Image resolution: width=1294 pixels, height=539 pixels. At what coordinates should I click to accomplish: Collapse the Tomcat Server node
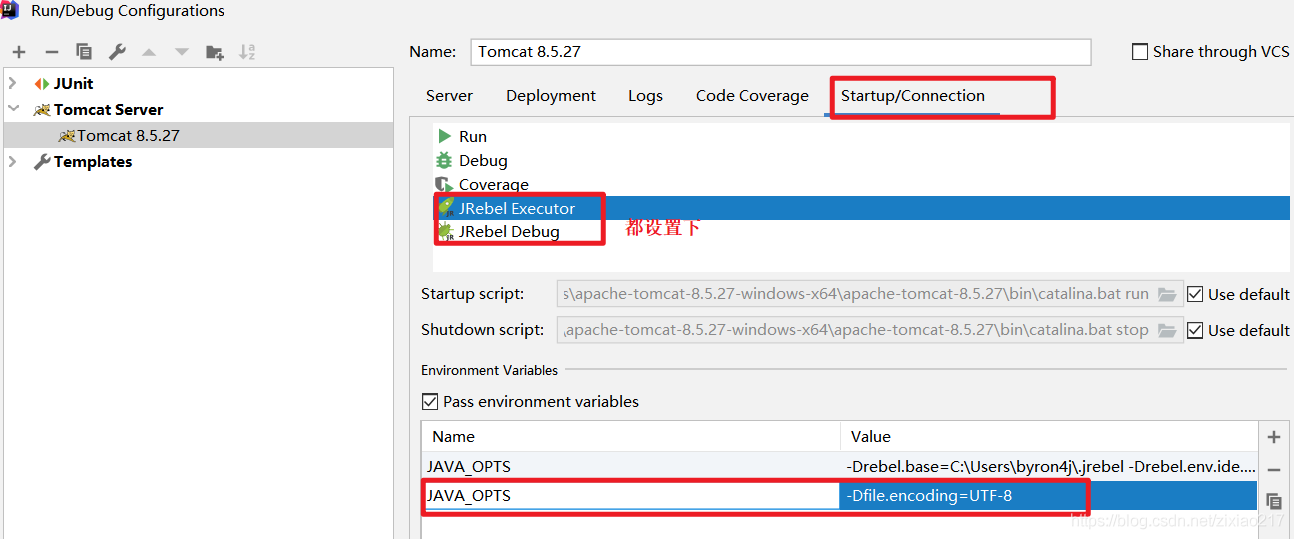click(13, 109)
